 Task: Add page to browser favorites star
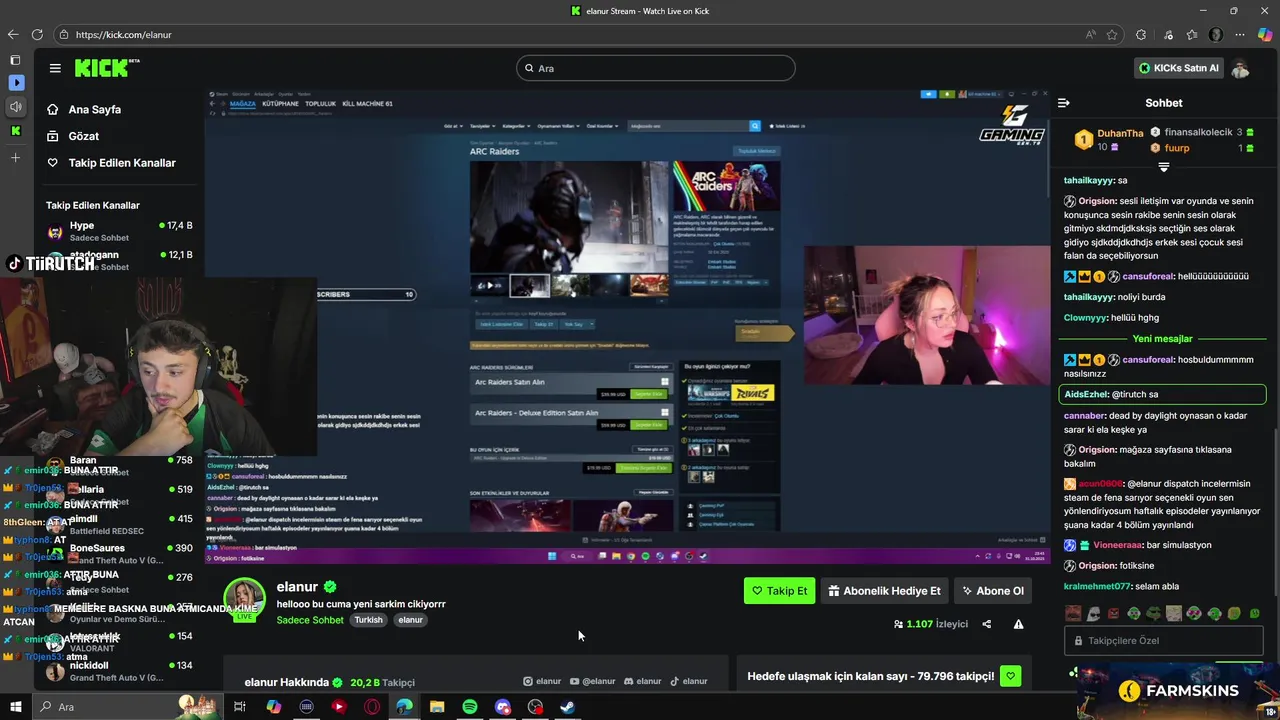click(1112, 34)
